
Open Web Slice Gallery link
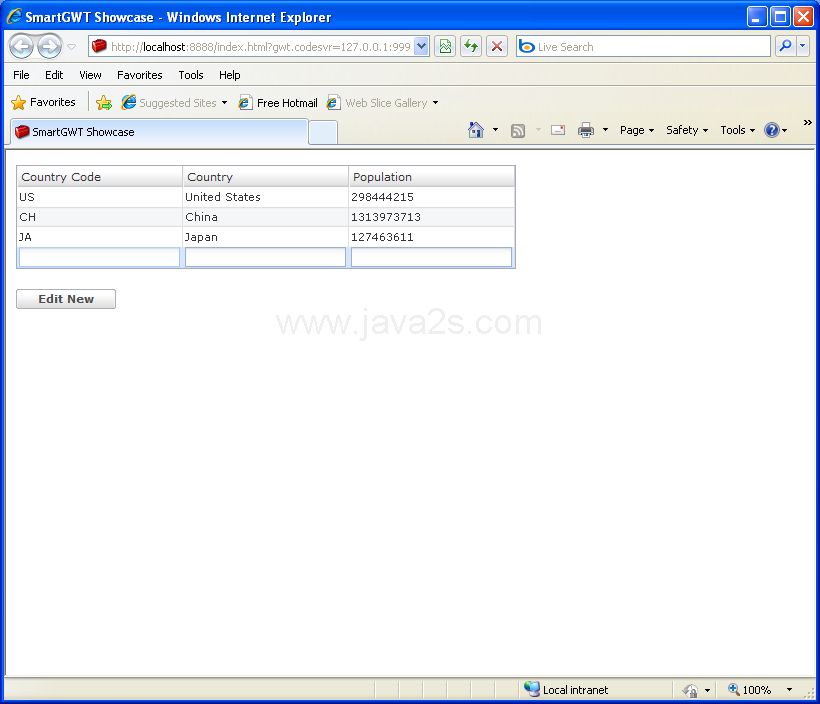click(378, 103)
